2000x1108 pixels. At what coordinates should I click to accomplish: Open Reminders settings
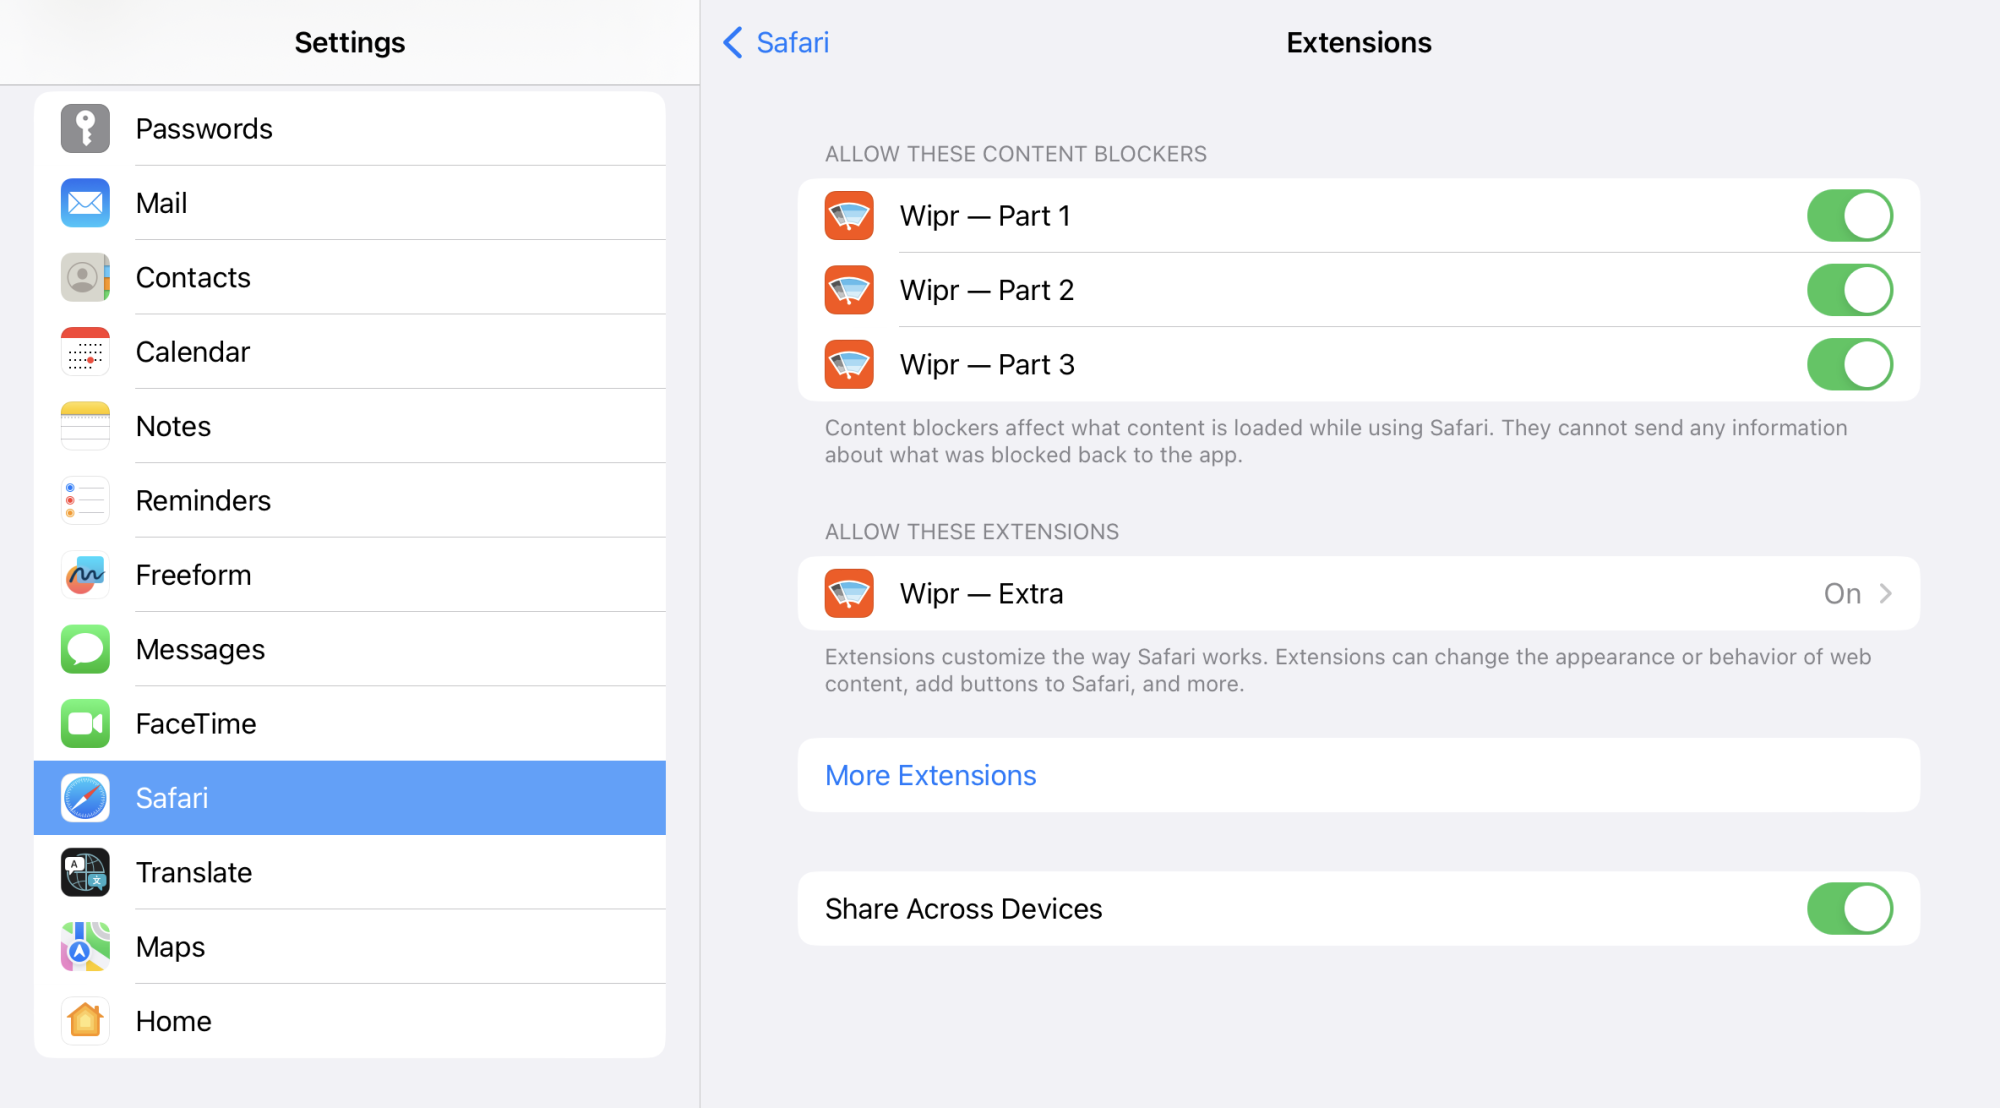point(350,500)
